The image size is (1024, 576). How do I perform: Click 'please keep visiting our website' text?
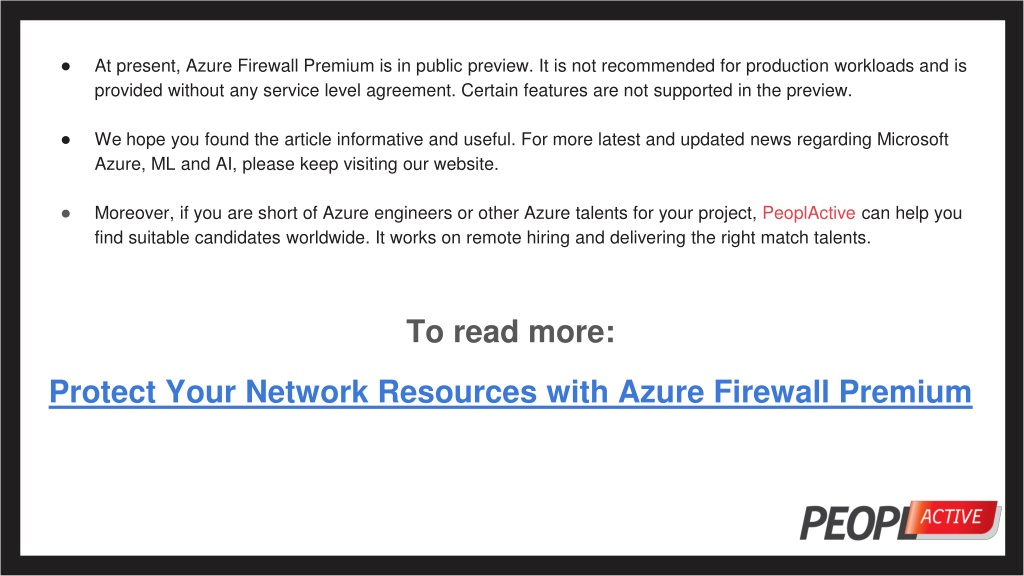tap(370, 164)
